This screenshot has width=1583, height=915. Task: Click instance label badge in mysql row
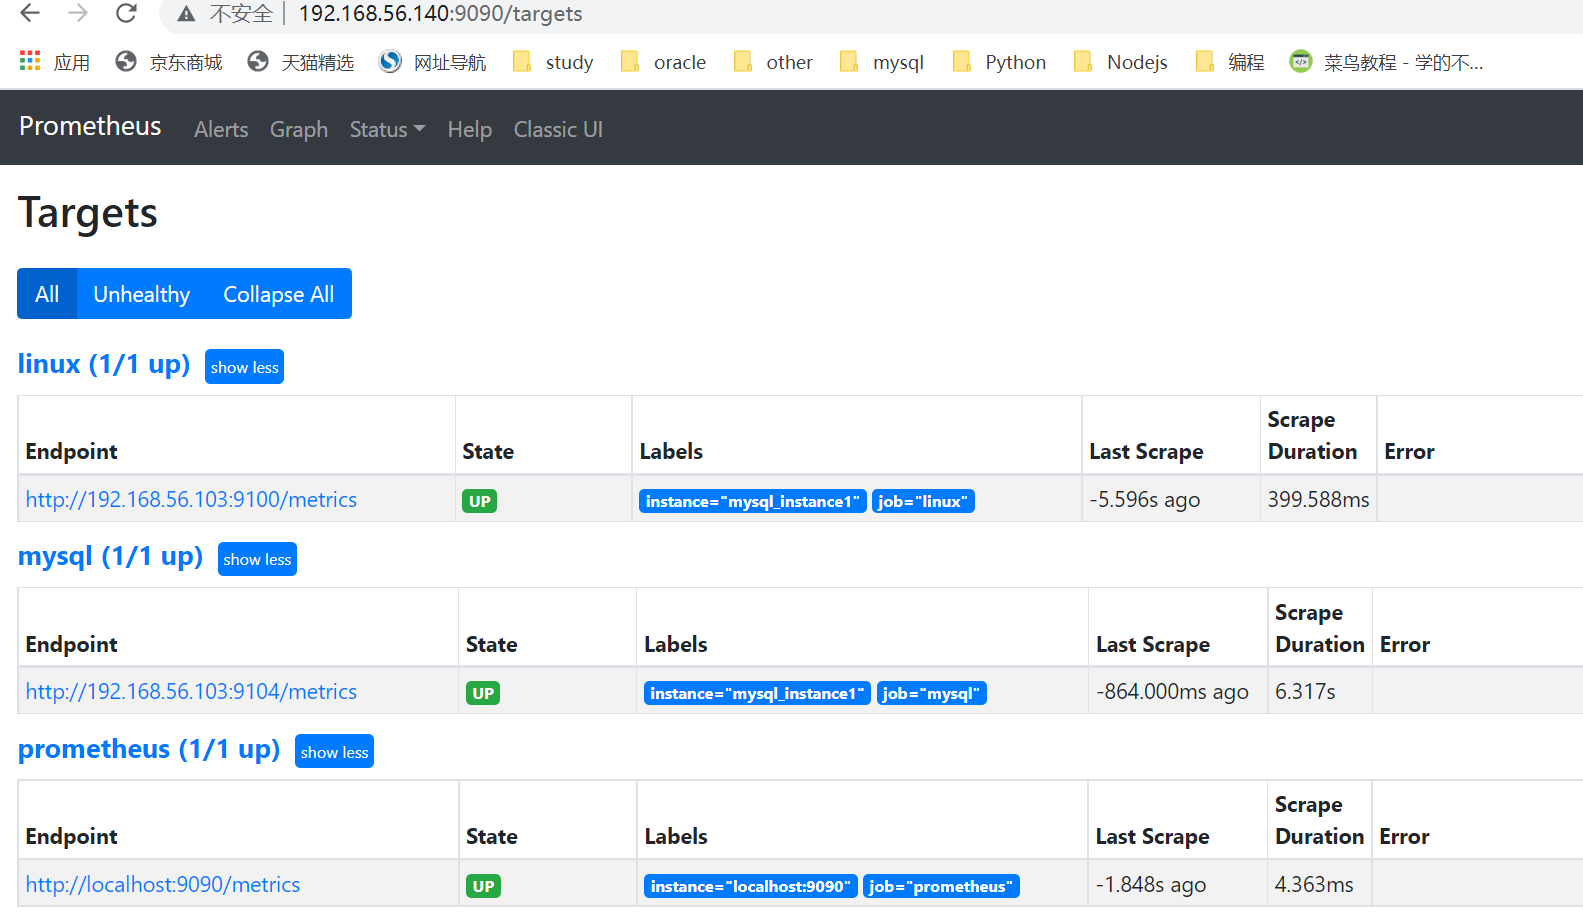coord(757,693)
